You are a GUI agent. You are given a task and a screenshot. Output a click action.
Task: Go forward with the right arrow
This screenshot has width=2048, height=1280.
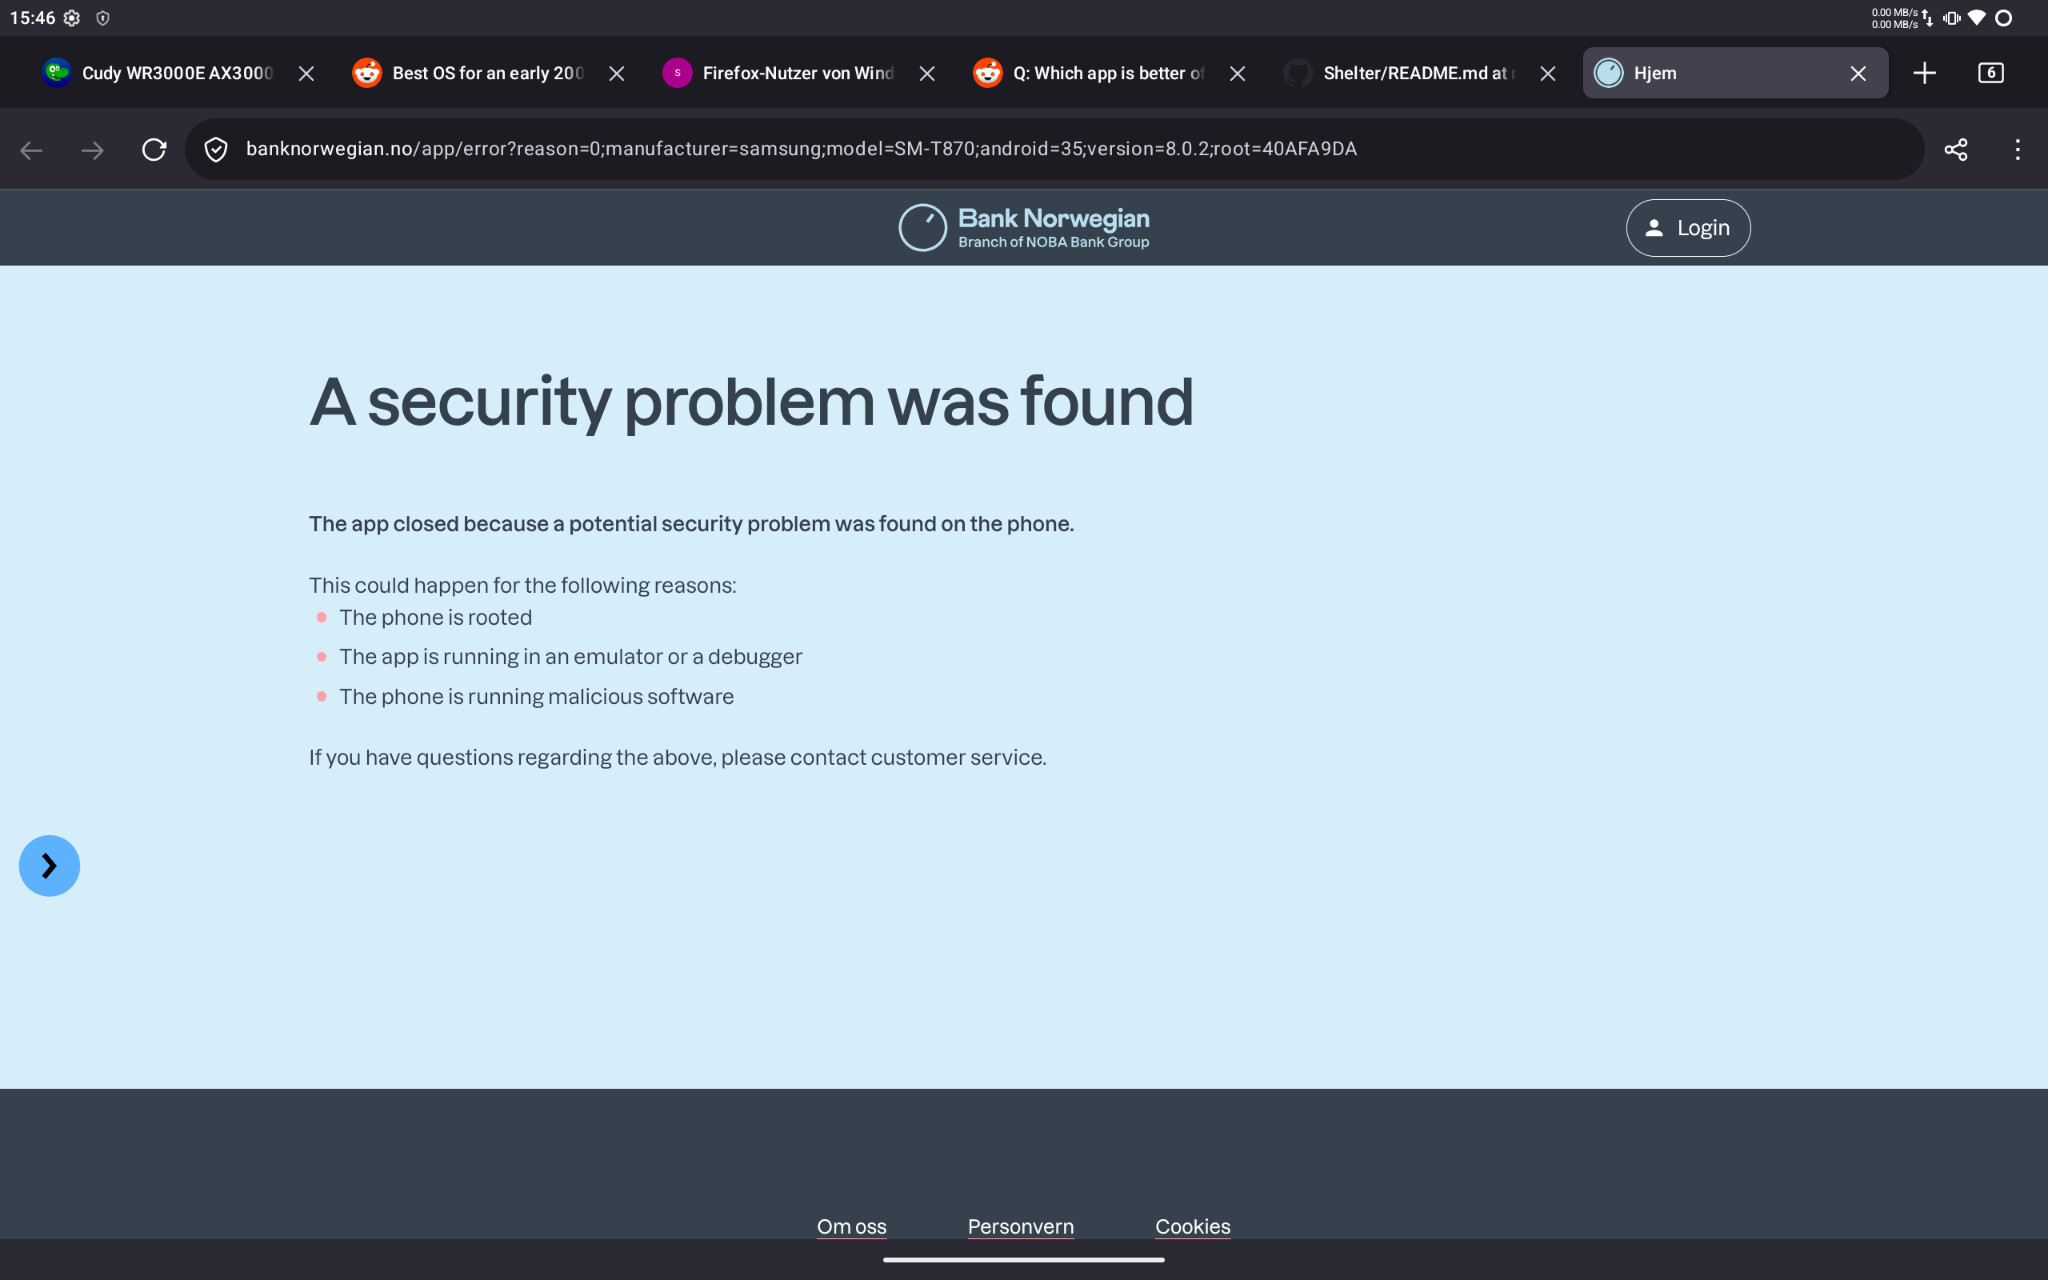(x=92, y=150)
